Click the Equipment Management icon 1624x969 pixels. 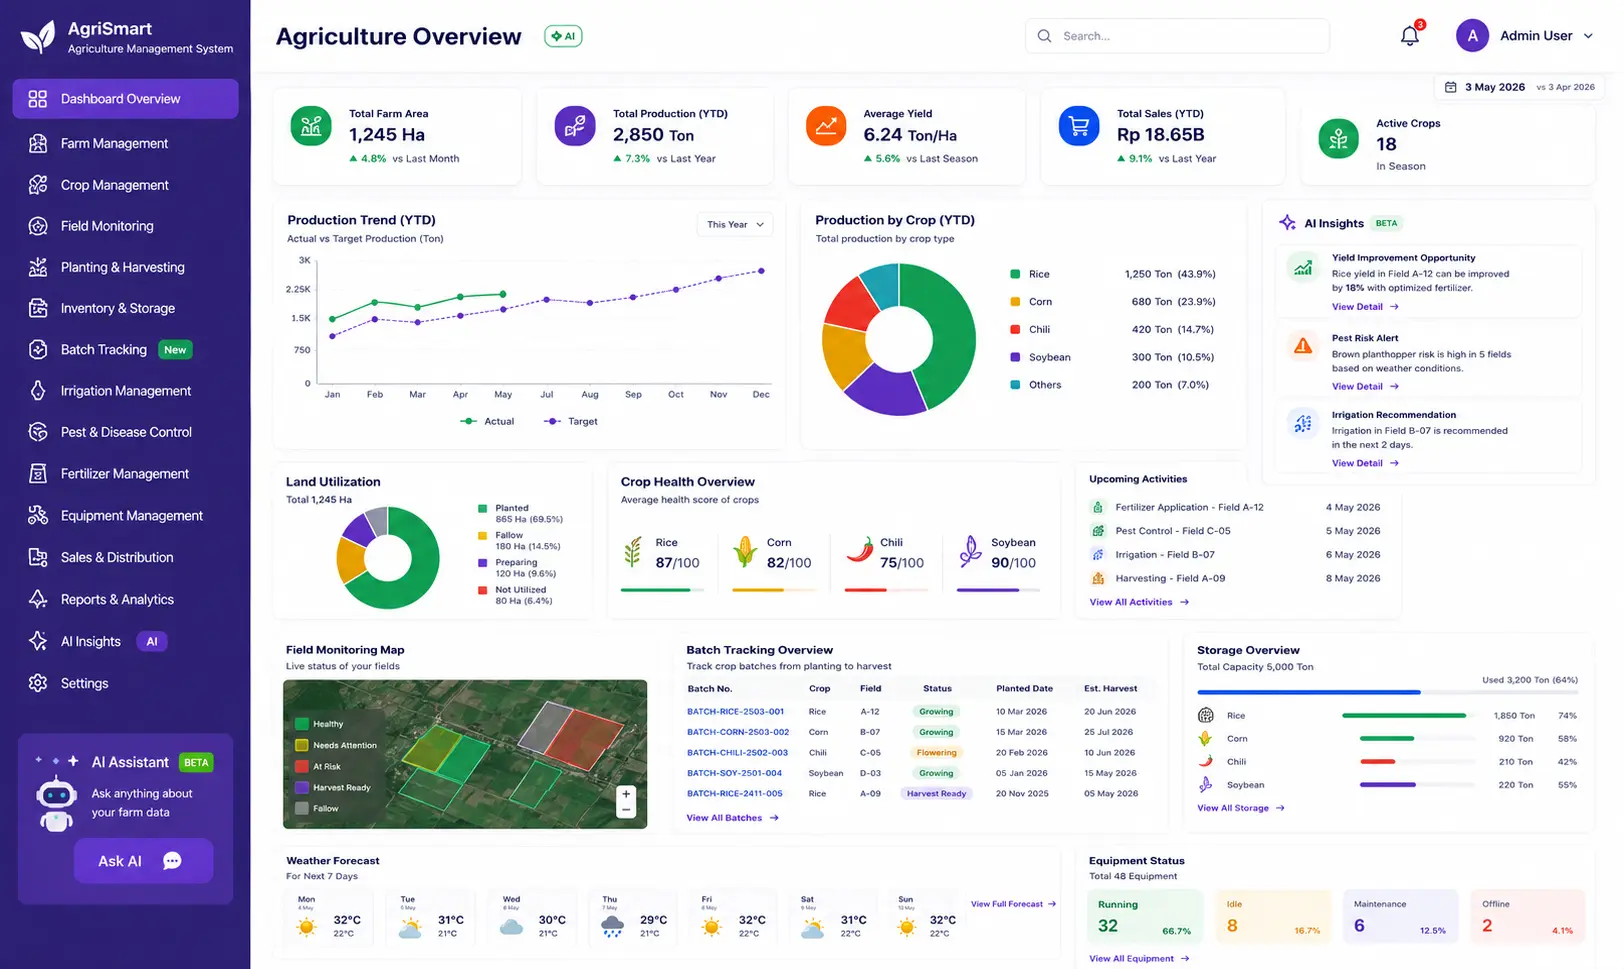[38, 516]
